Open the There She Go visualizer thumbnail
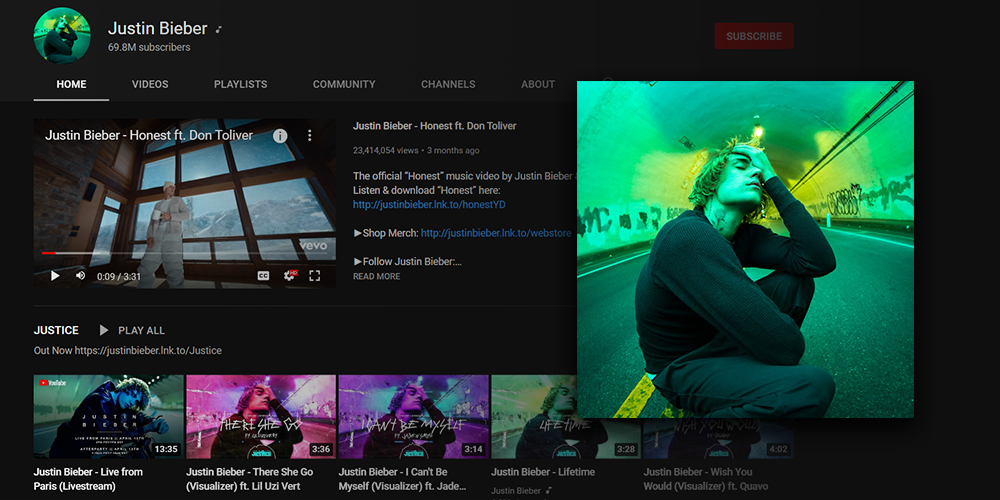1000x500 pixels. click(261, 417)
